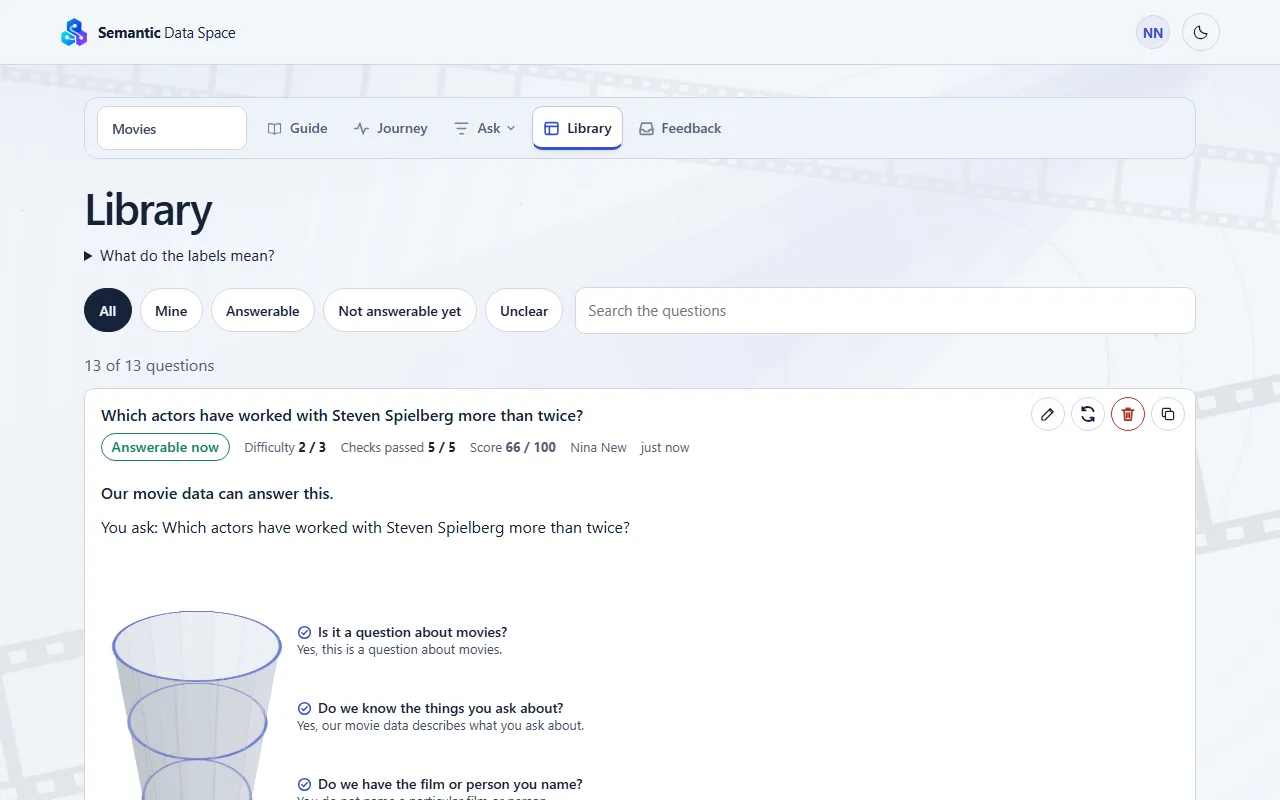Image resolution: width=1280 pixels, height=800 pixels.
Task: Click the author name Nina New
Action: click(x=598, y=447)
